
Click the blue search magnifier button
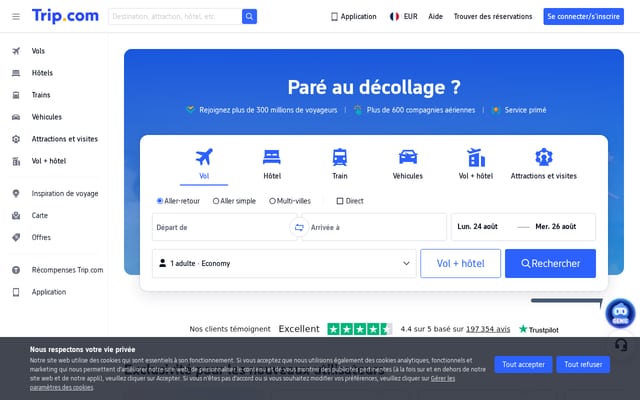tap(249, 17)
